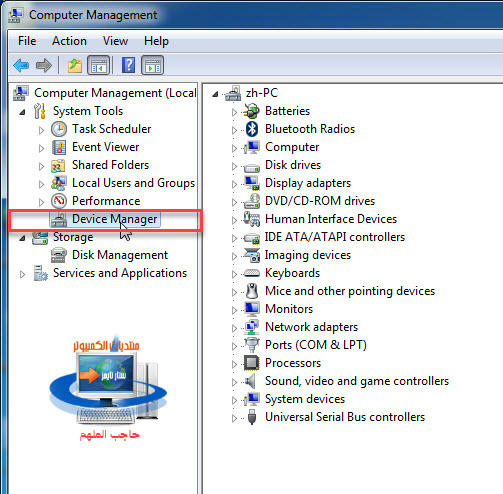Select the Disk drives label

click(293, 165)
